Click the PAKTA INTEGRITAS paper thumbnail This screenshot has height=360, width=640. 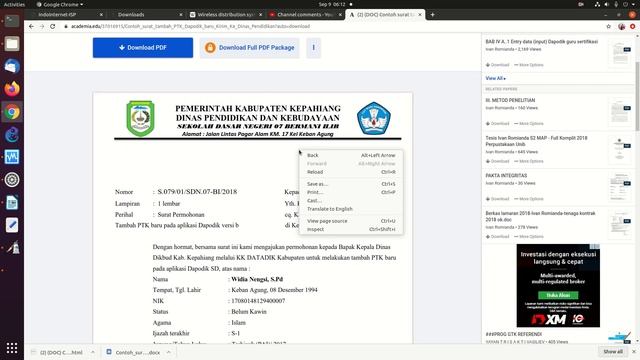point(620,187)
